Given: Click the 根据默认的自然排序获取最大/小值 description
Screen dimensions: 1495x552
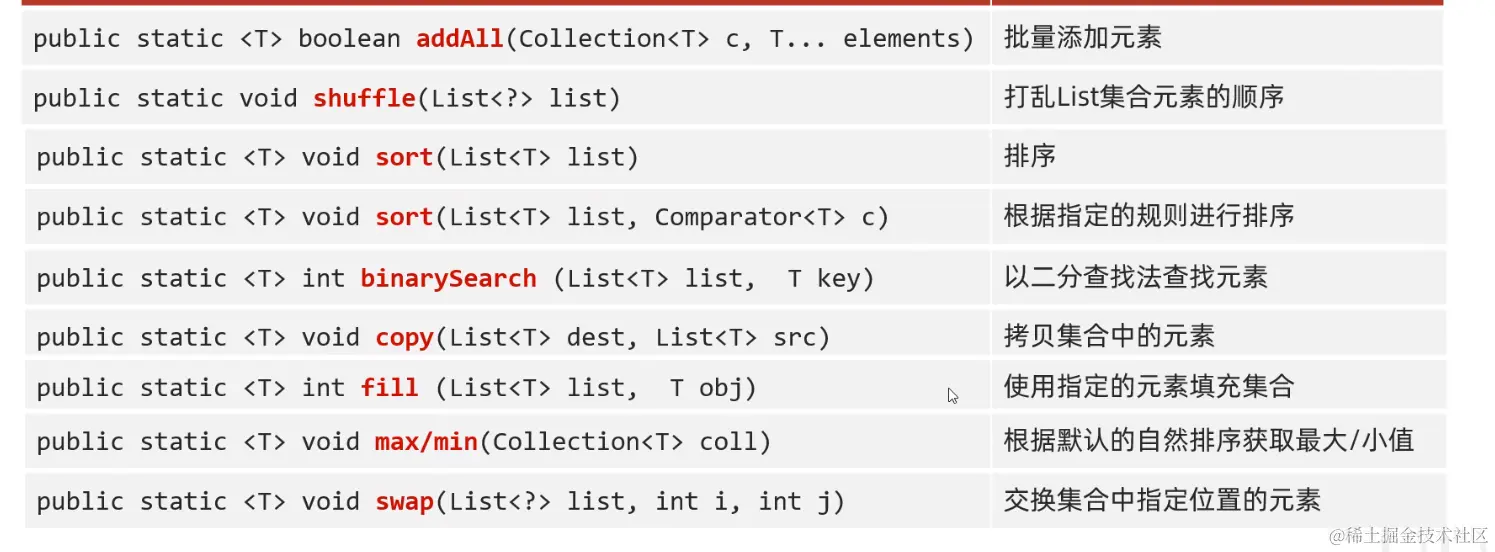Looking at the screenshot, I should coord(1209,440).
